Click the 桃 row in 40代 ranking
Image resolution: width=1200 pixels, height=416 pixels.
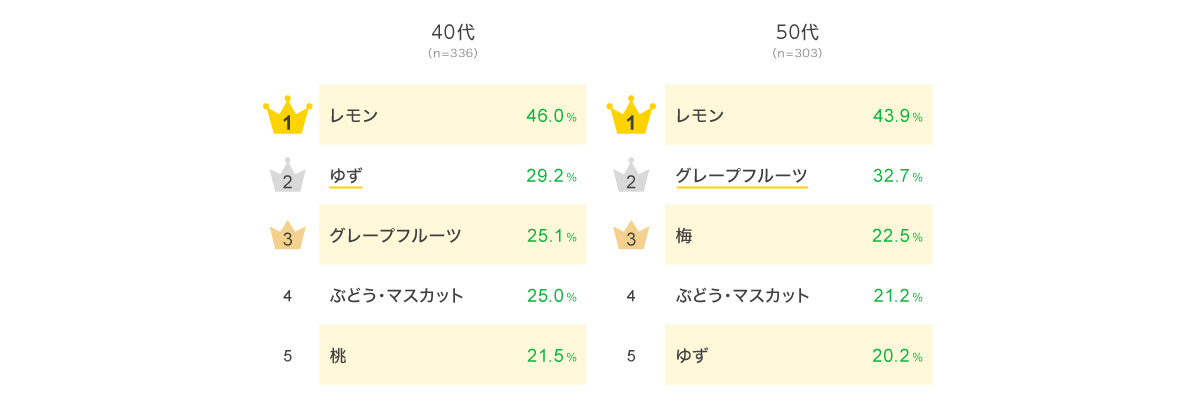point(453,355)
